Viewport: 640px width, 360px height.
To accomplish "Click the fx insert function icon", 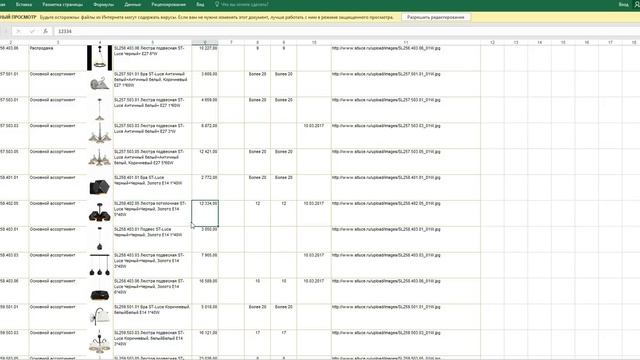I will tap(45, 31).
